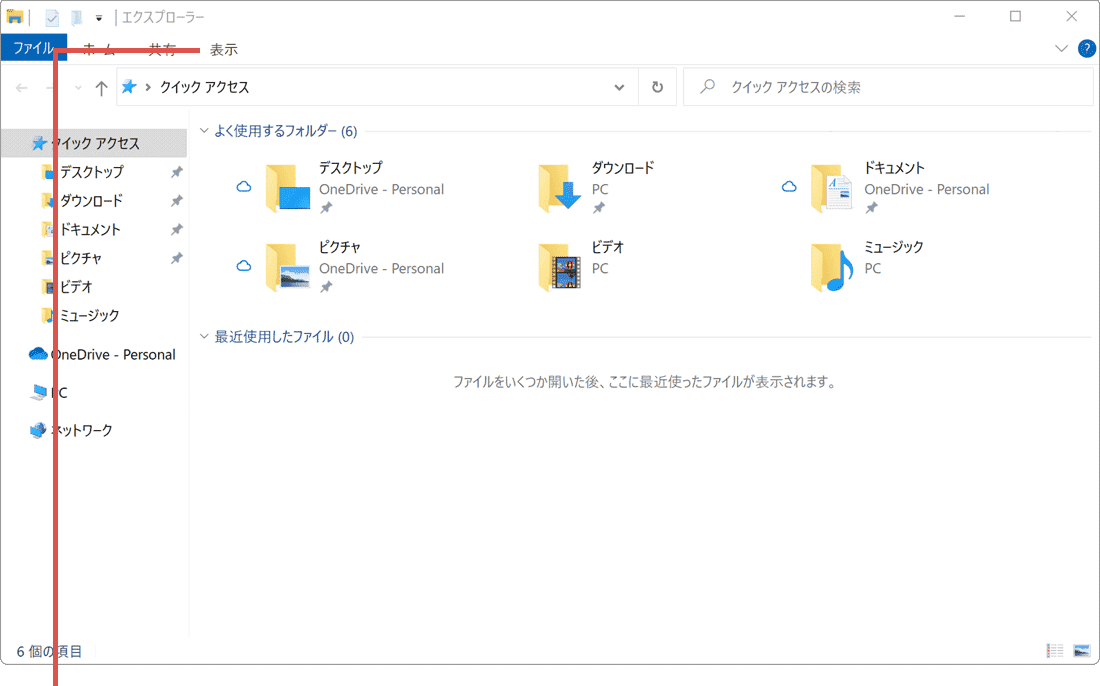Image resolution: width=1100 pixels, height=686 pixels.
Task: Click the refresh icon next to the address bar
Action: (x=657, y=87)
